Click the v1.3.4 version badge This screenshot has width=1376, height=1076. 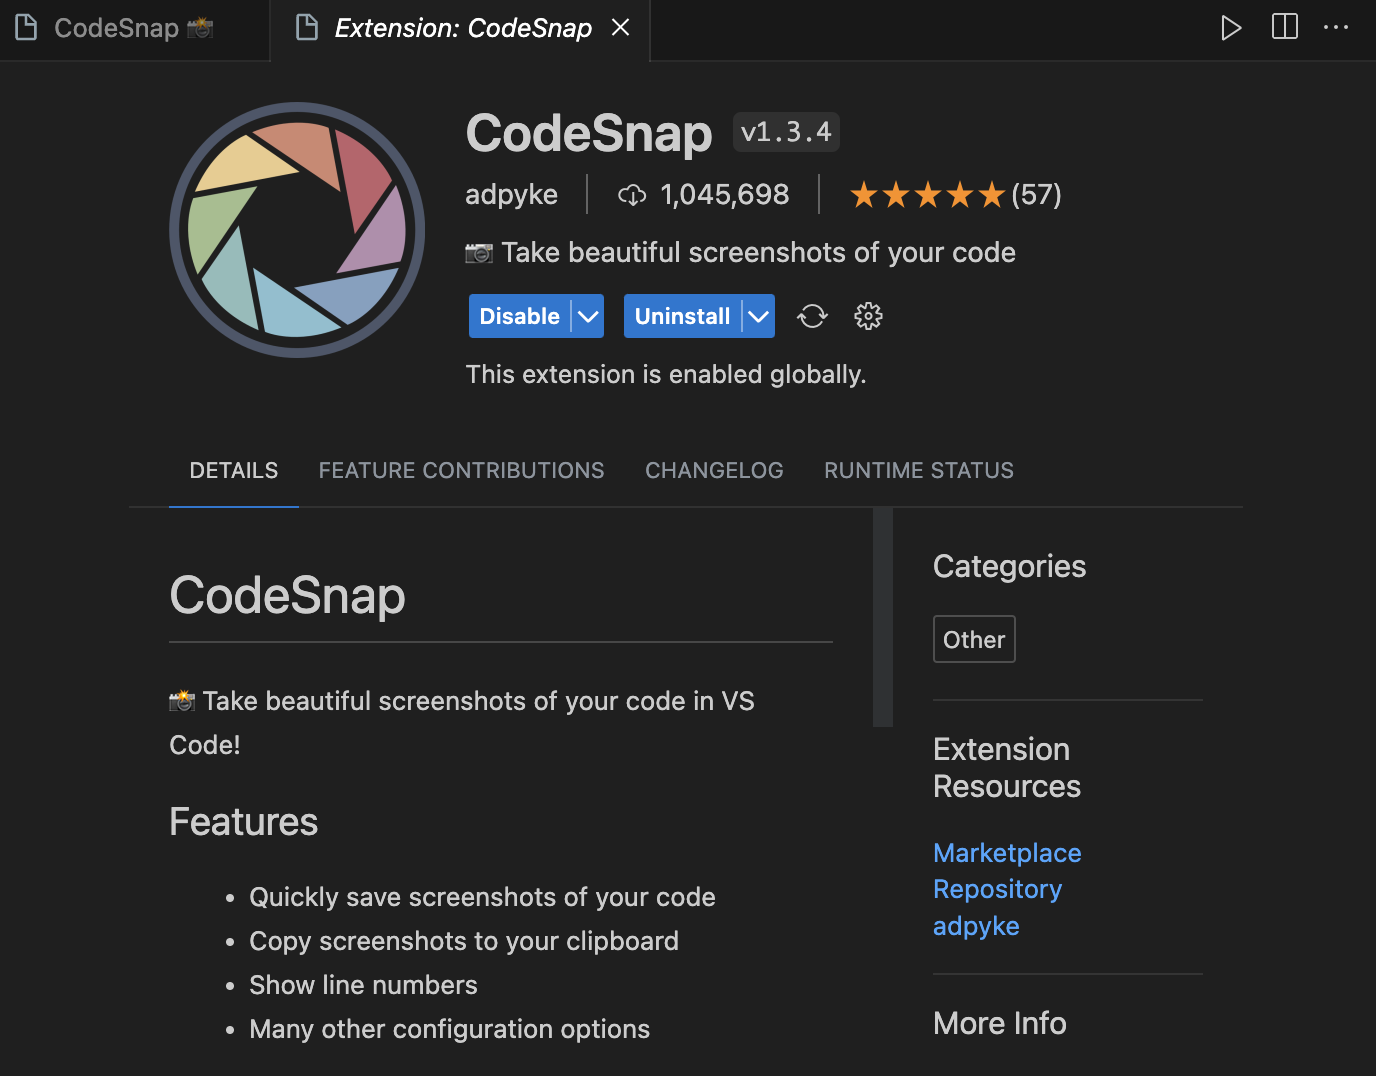[x=786, y=132]
